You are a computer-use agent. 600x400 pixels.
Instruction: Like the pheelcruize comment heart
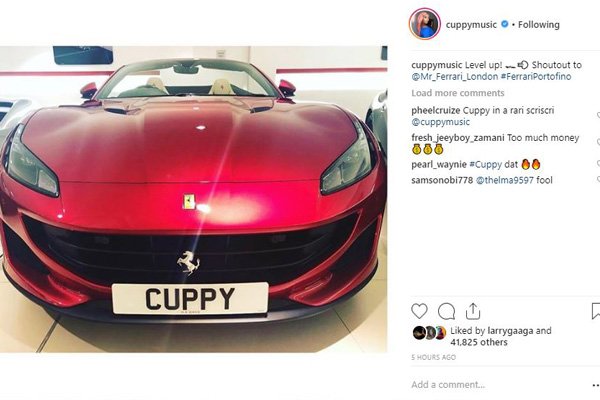[x=598, y=115]
